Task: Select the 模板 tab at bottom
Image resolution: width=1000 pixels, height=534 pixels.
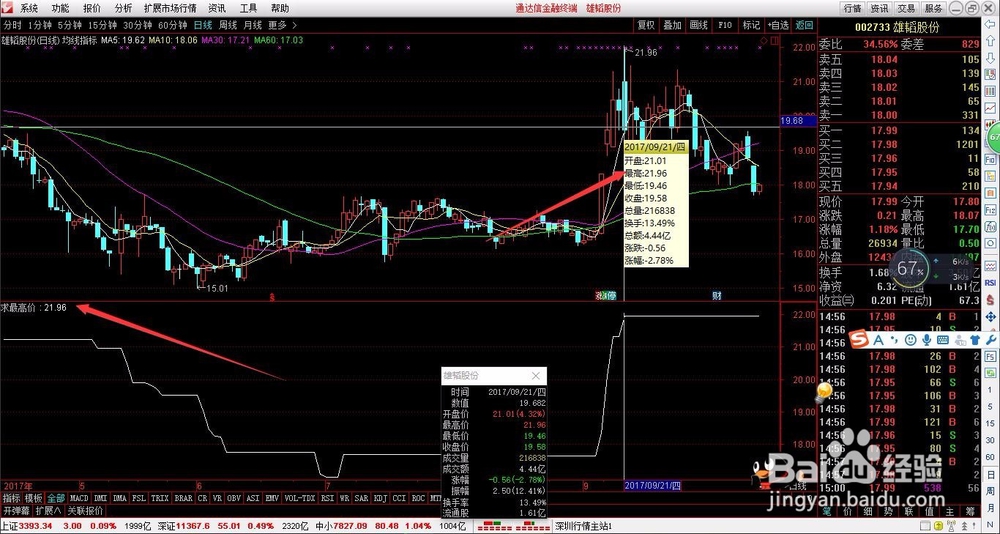Action: (x=34, y=498)
